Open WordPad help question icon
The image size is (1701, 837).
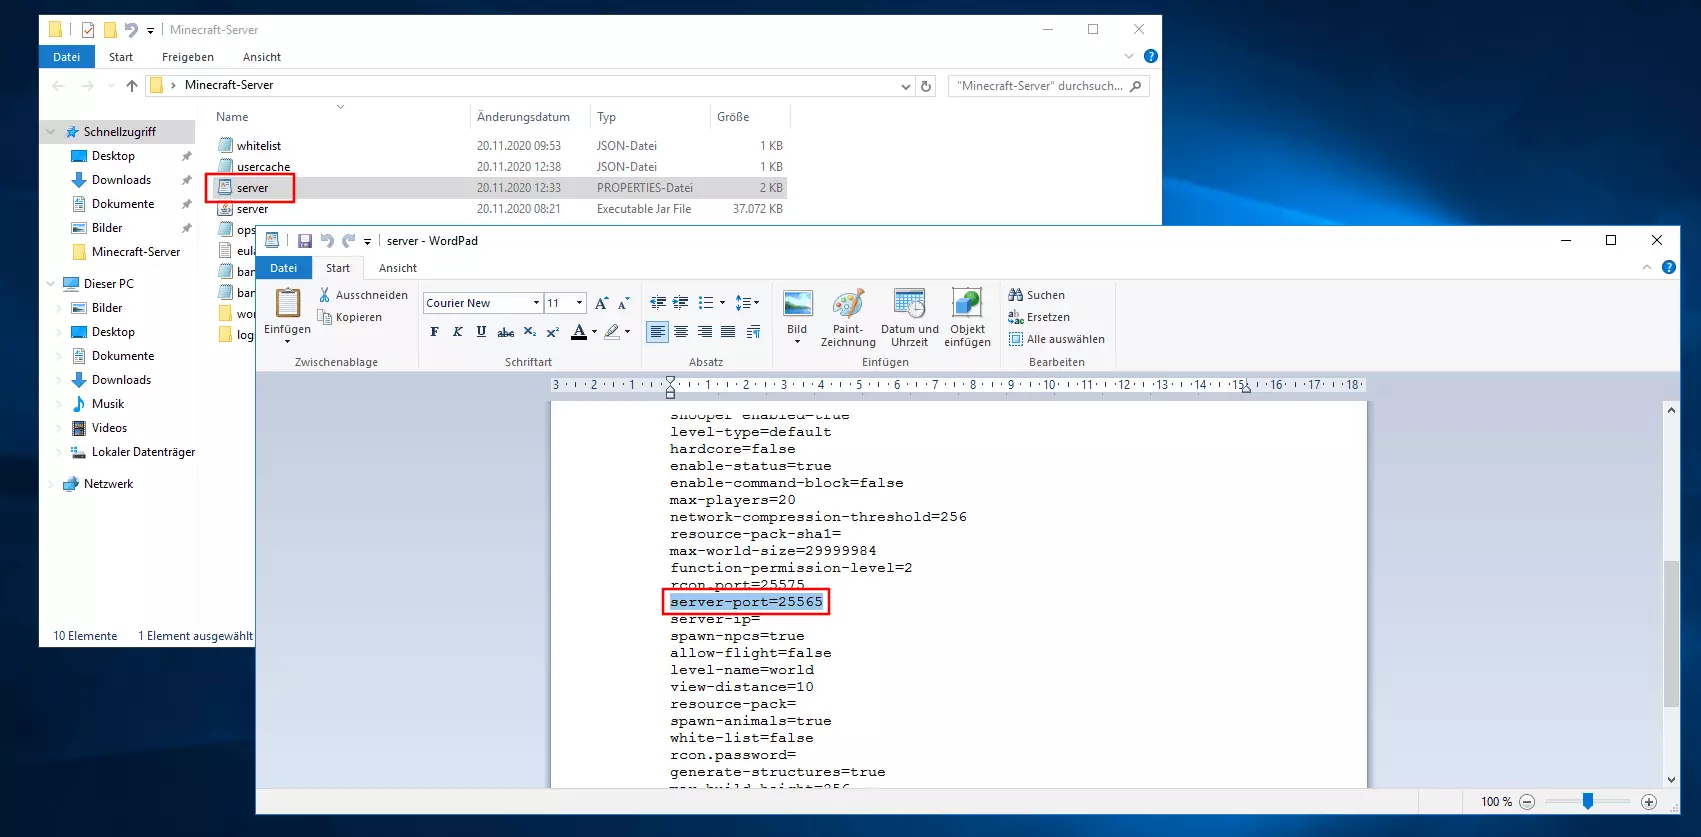pos(1668,267)
